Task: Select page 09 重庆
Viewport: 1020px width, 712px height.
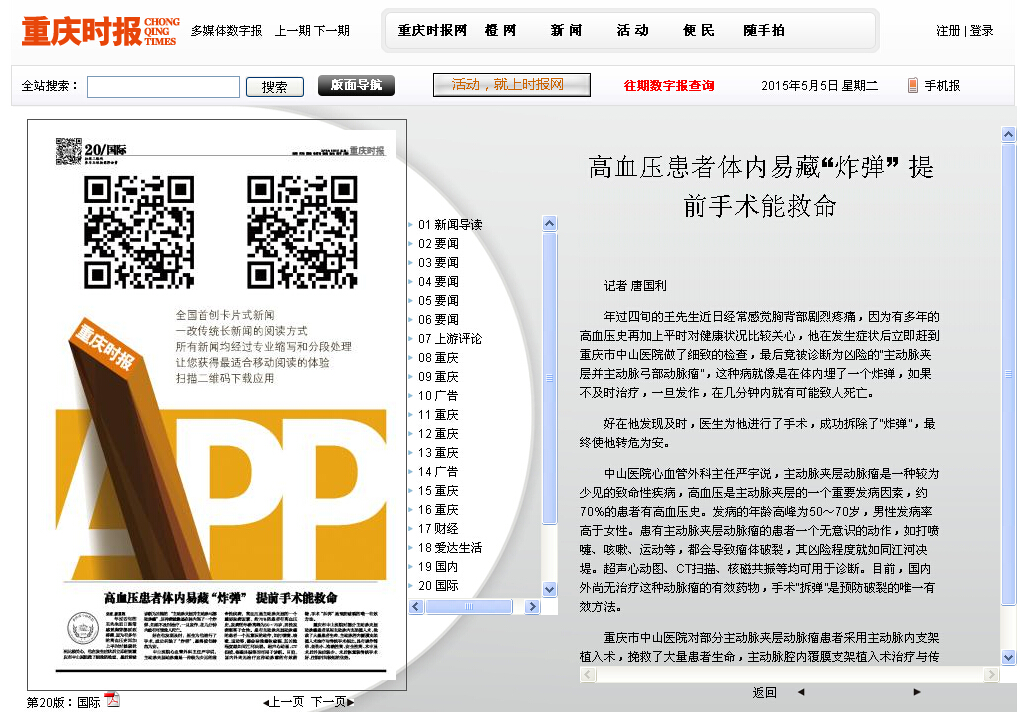Action: click(438, 376)
